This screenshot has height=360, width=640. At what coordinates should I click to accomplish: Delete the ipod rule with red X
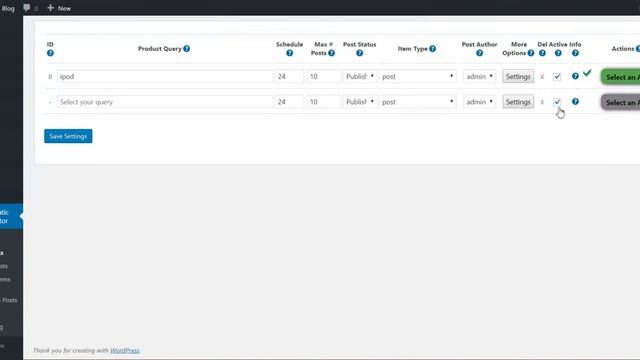(x=542, y=77)
